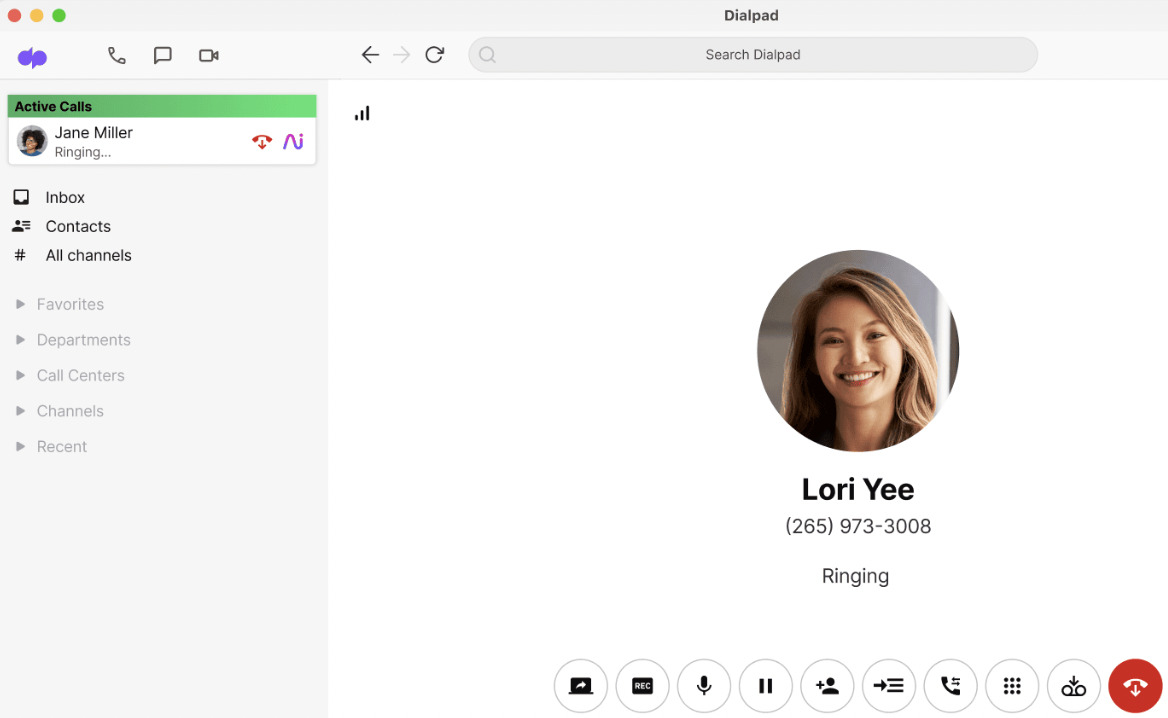This screenshot has width=1168, height=718.
Task: Reload the page with refresh icon
Action: 434,55
